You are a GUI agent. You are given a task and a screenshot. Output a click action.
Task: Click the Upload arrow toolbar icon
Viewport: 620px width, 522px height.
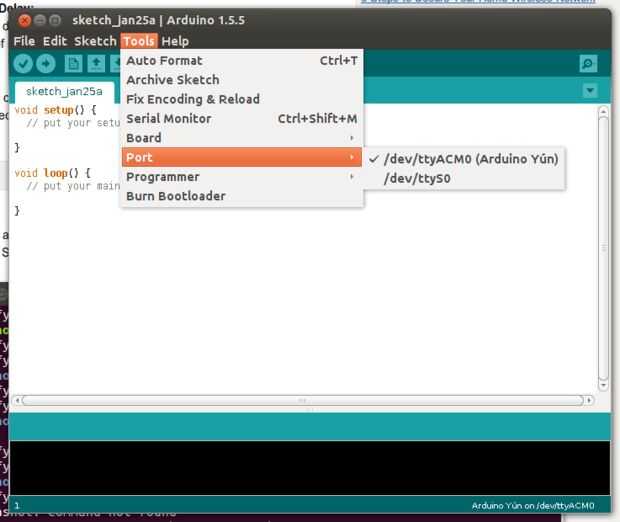pyautogui.click(x=46, y=63)
